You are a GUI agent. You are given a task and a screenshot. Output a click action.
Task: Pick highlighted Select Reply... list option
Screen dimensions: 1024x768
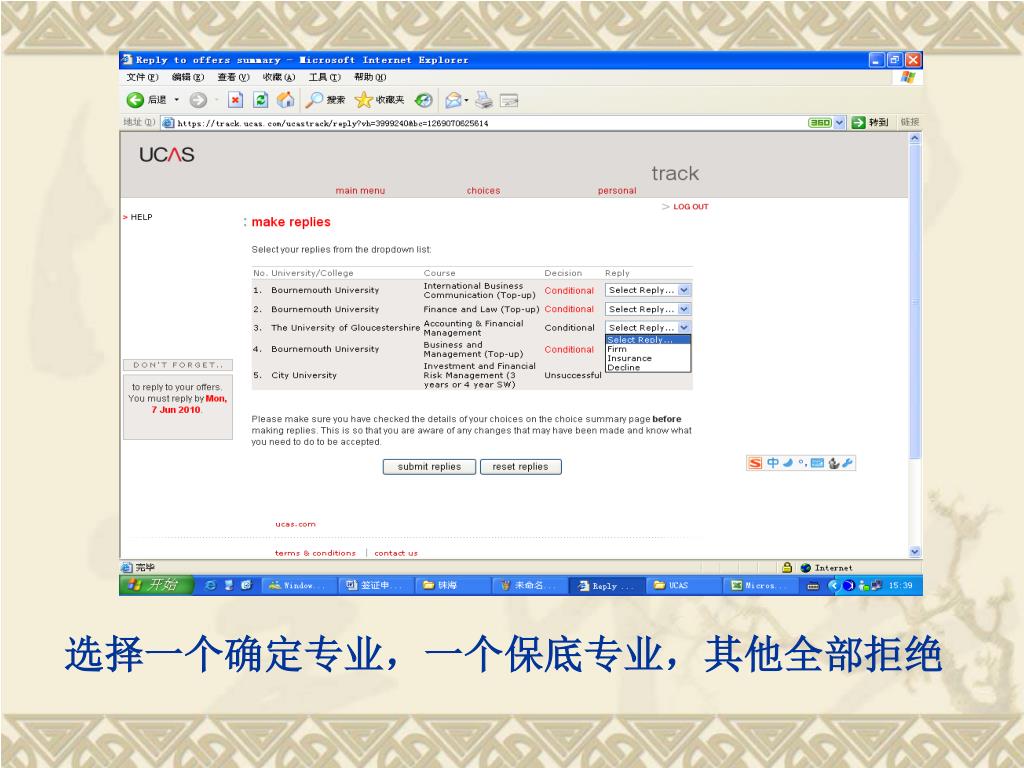click(x=648, y=340)
